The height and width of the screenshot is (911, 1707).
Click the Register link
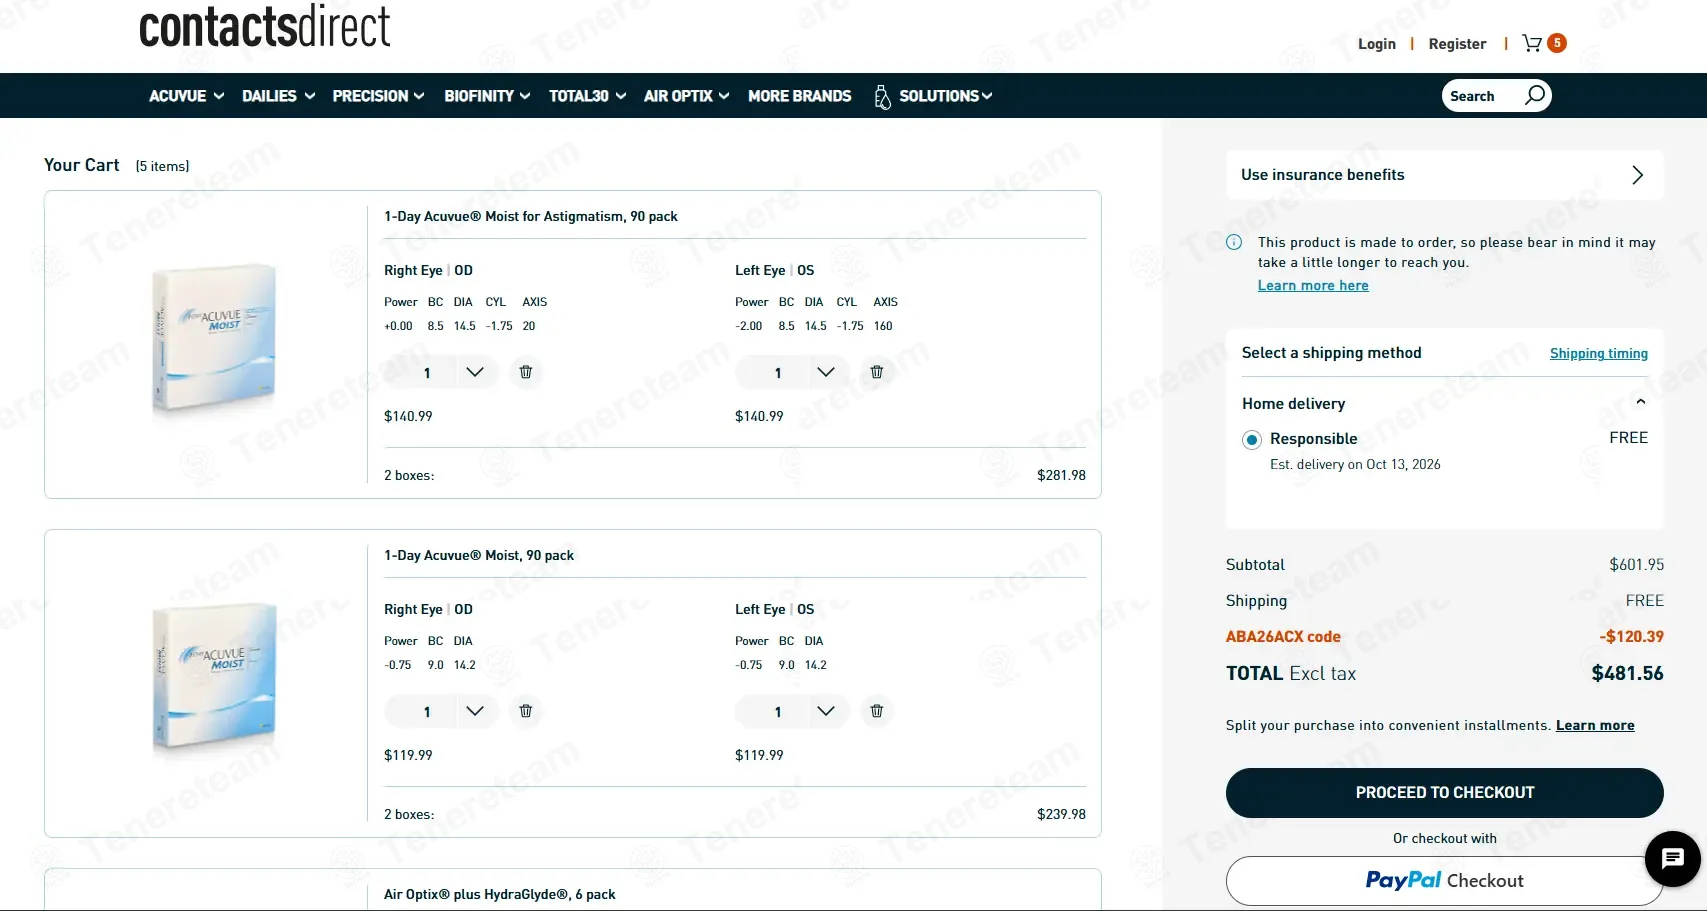(x=1457, y=44)
